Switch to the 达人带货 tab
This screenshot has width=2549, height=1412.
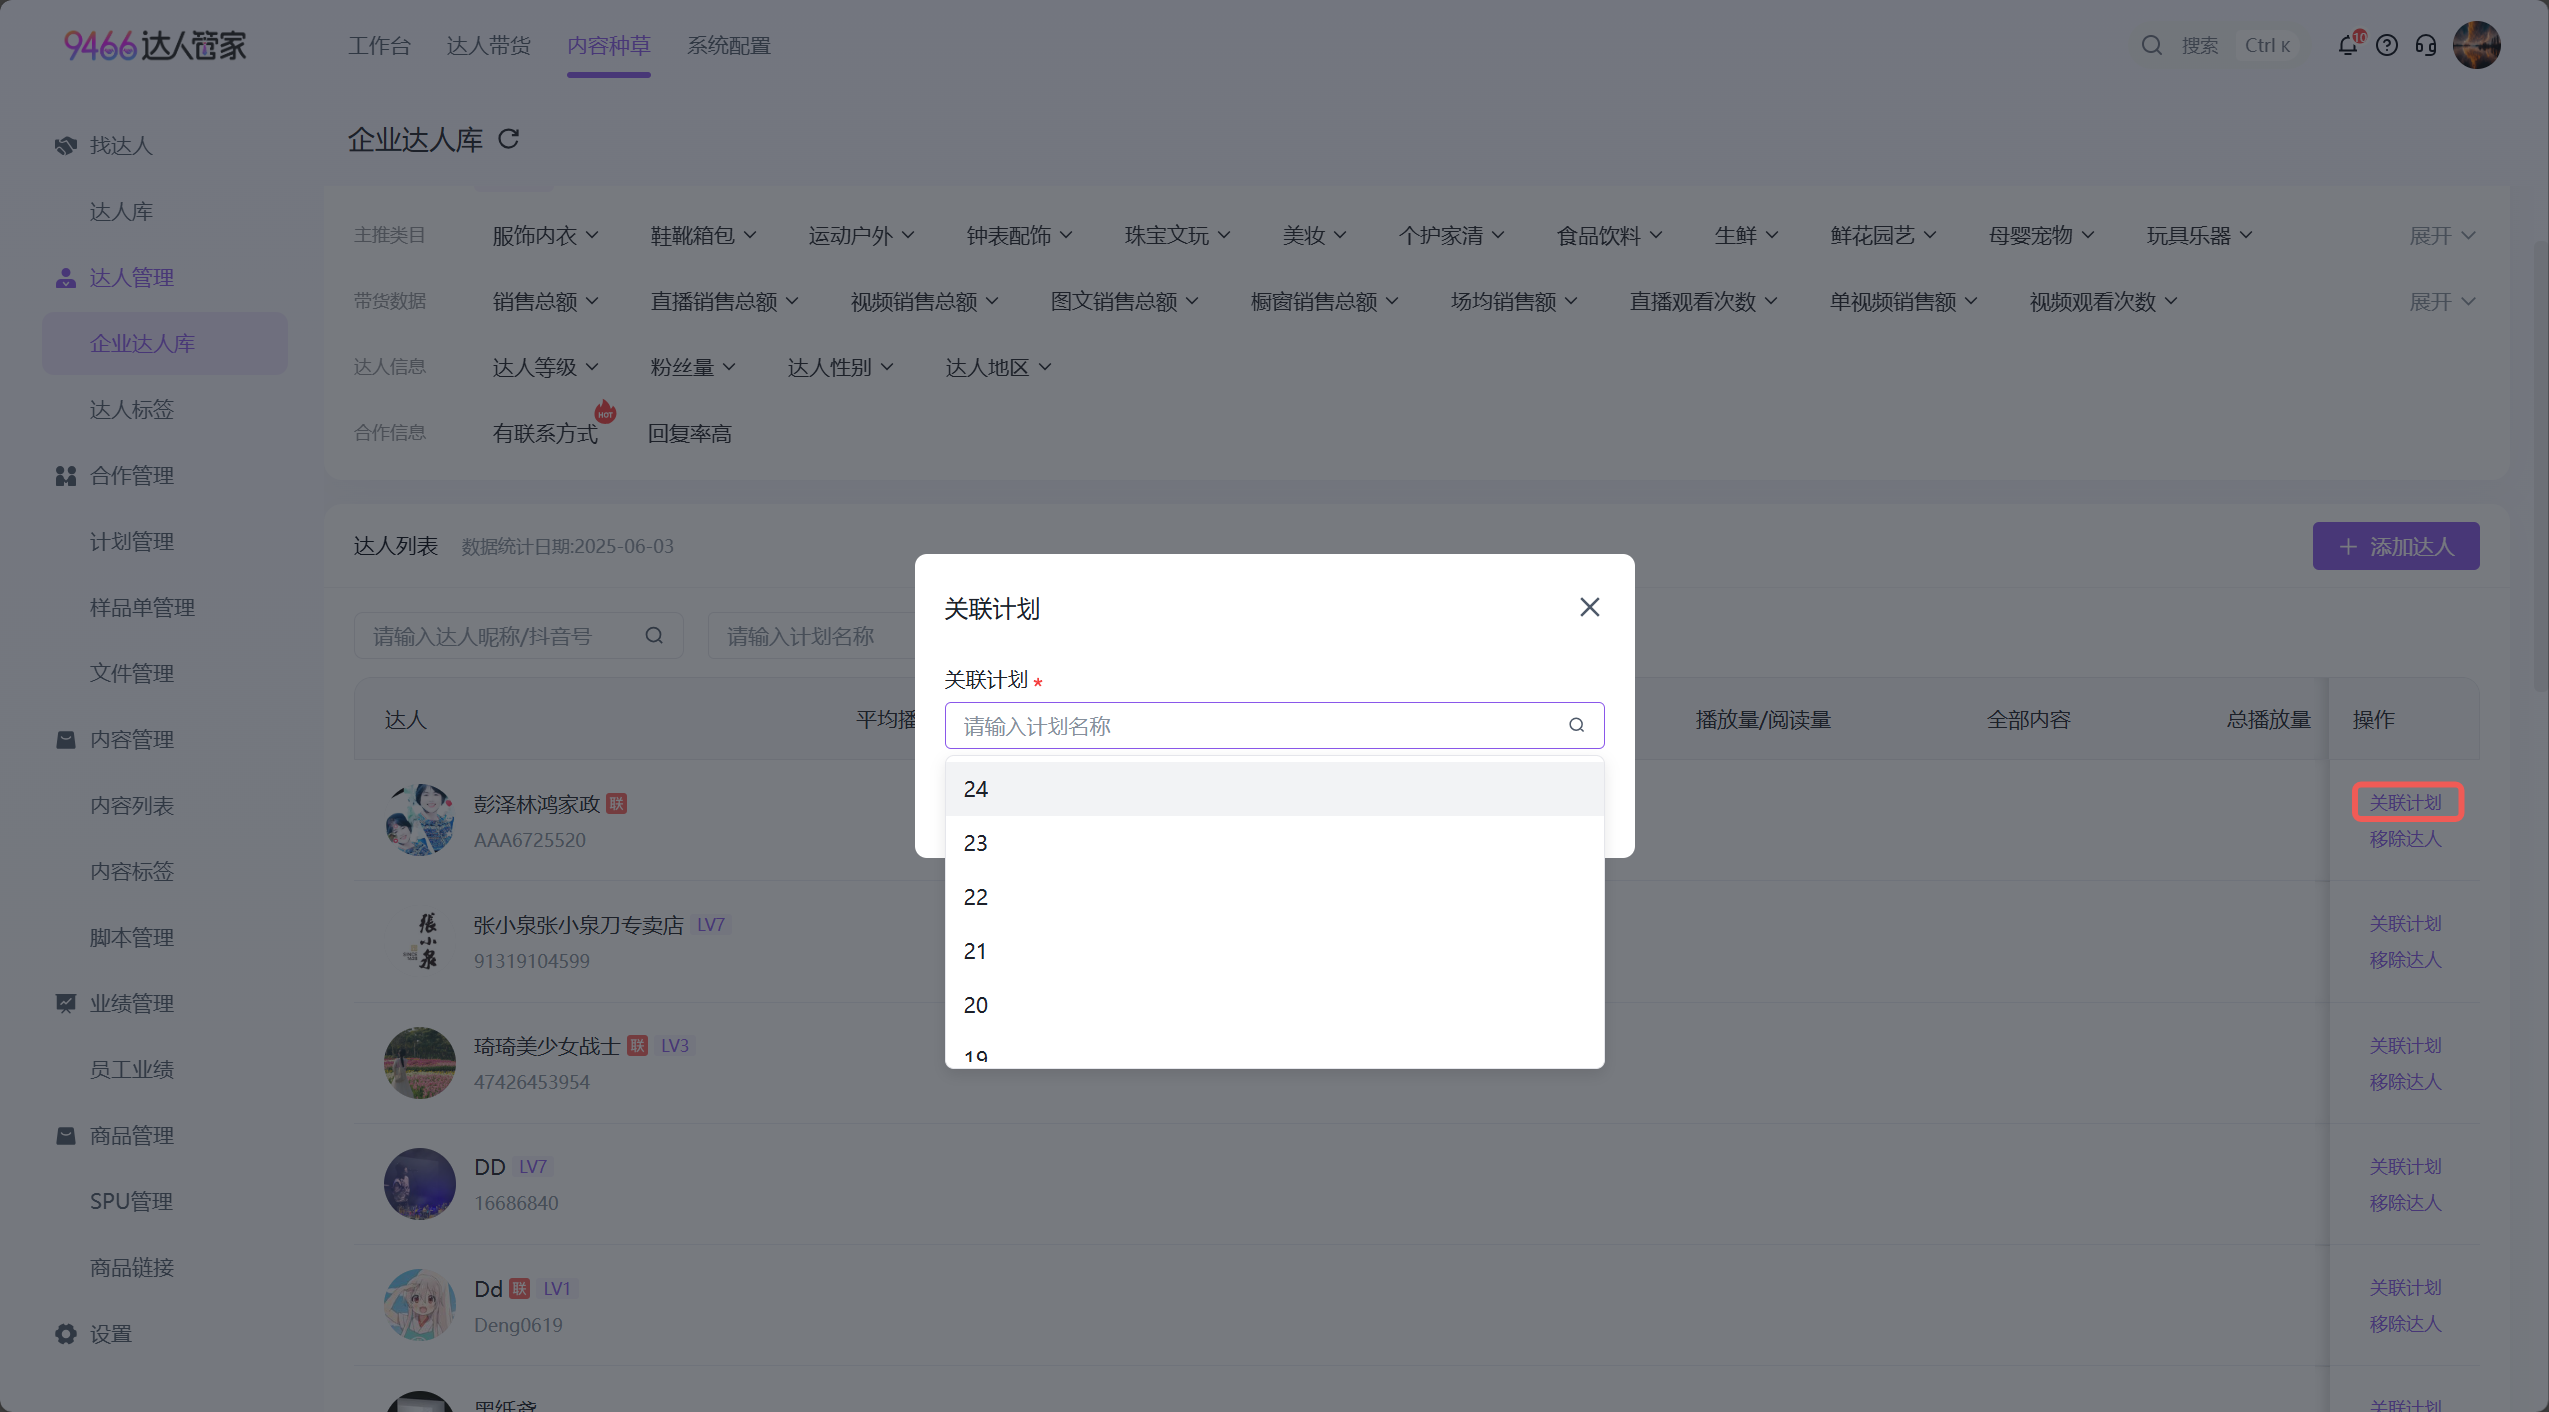tap(488, 46)
